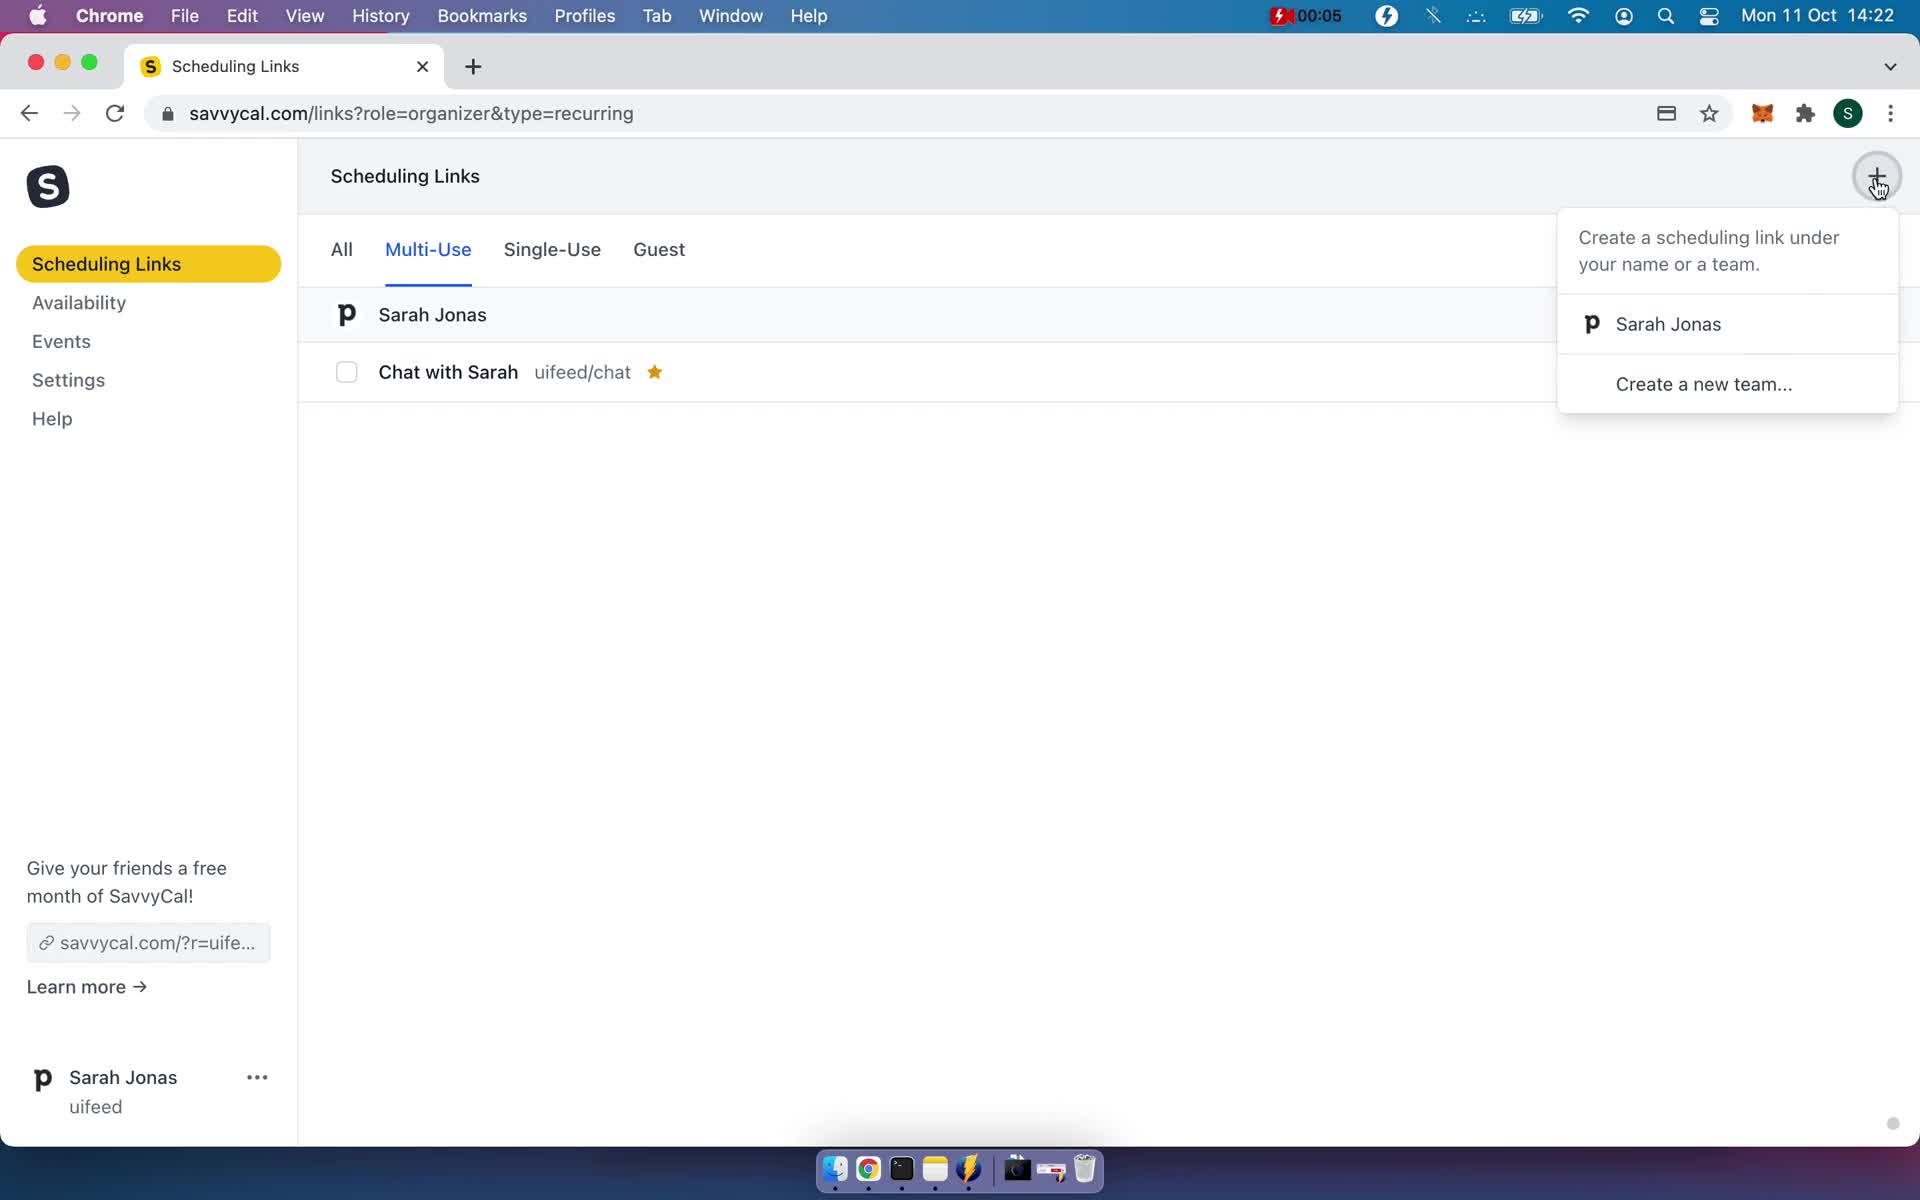Enable Guest scheduling links view
This screenshot has height=1200, width=1920.
point(659,249)
